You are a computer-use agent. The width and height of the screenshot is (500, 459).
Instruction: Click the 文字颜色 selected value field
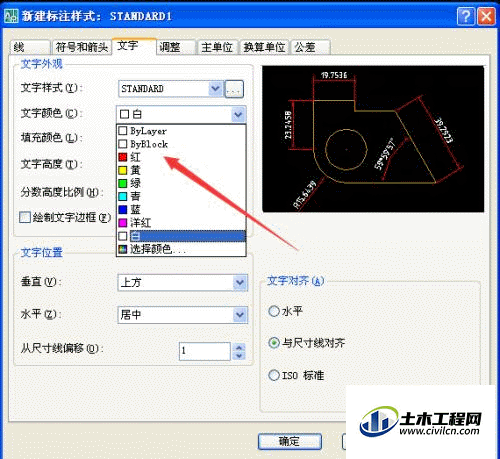coord(174,115)
